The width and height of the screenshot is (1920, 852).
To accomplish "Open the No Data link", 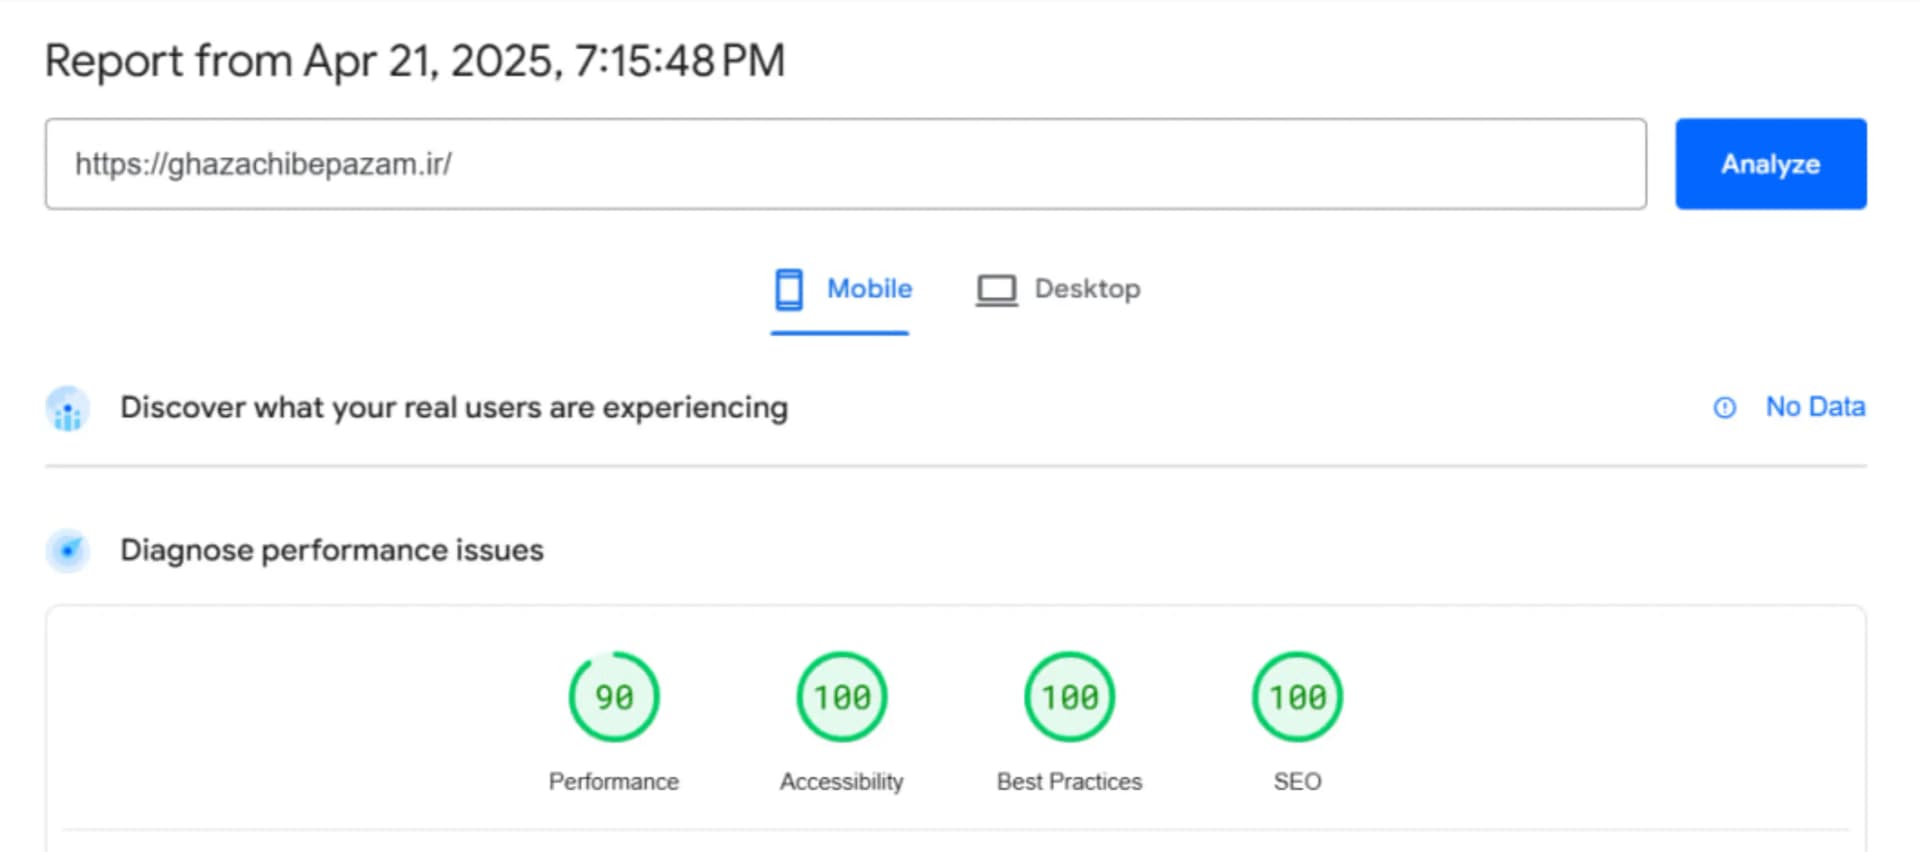I will 1815,407.
